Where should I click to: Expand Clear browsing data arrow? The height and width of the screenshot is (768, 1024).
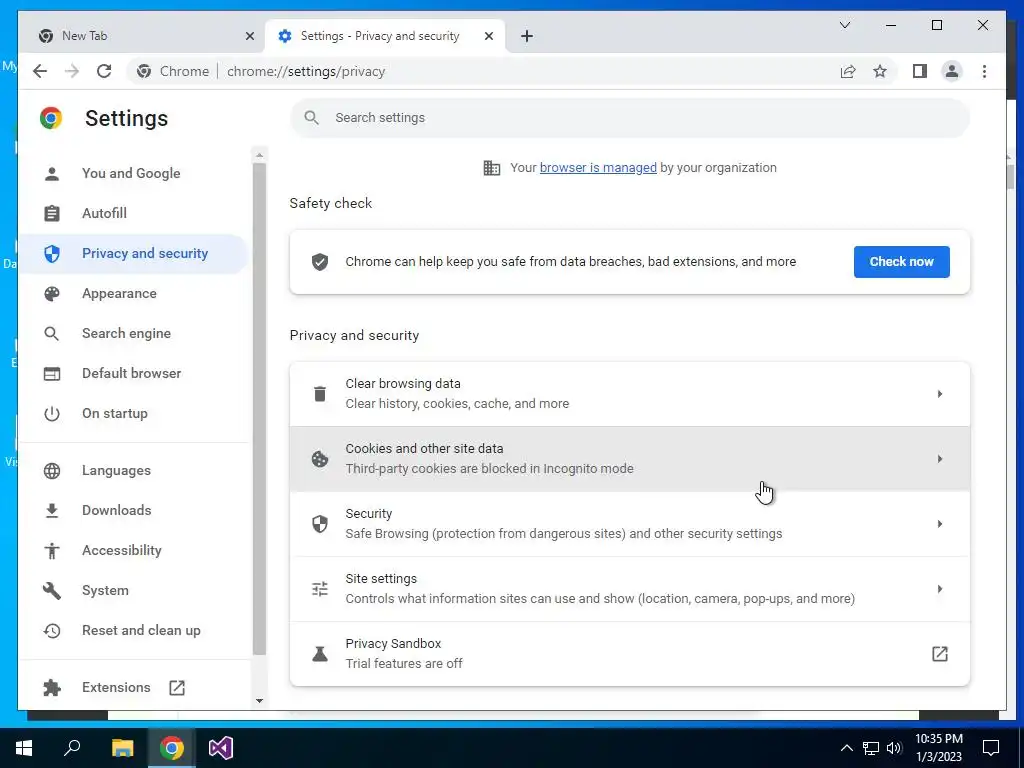click(x=940, y=394)
